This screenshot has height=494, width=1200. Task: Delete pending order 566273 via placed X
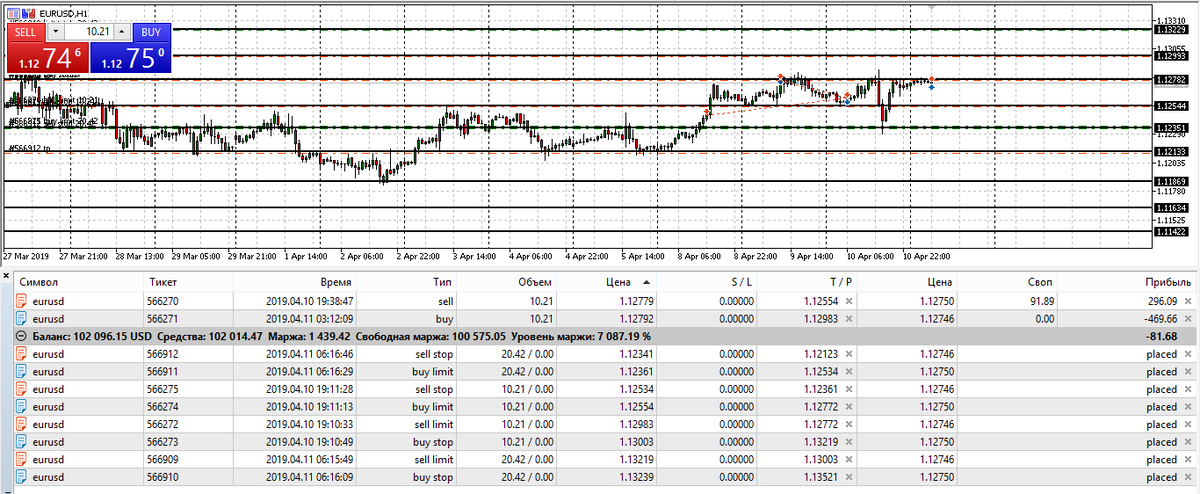coord(1187,442)
